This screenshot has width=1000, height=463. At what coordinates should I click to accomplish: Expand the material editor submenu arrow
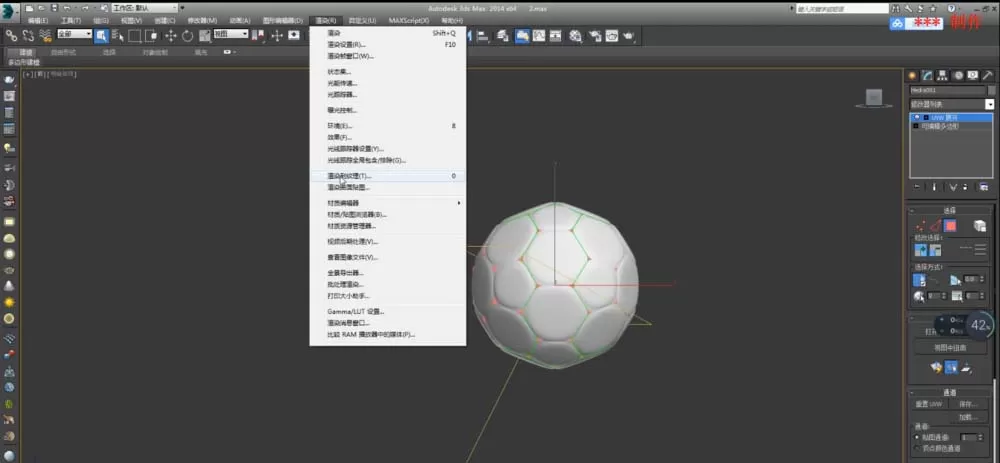click(x=459, y=203)
